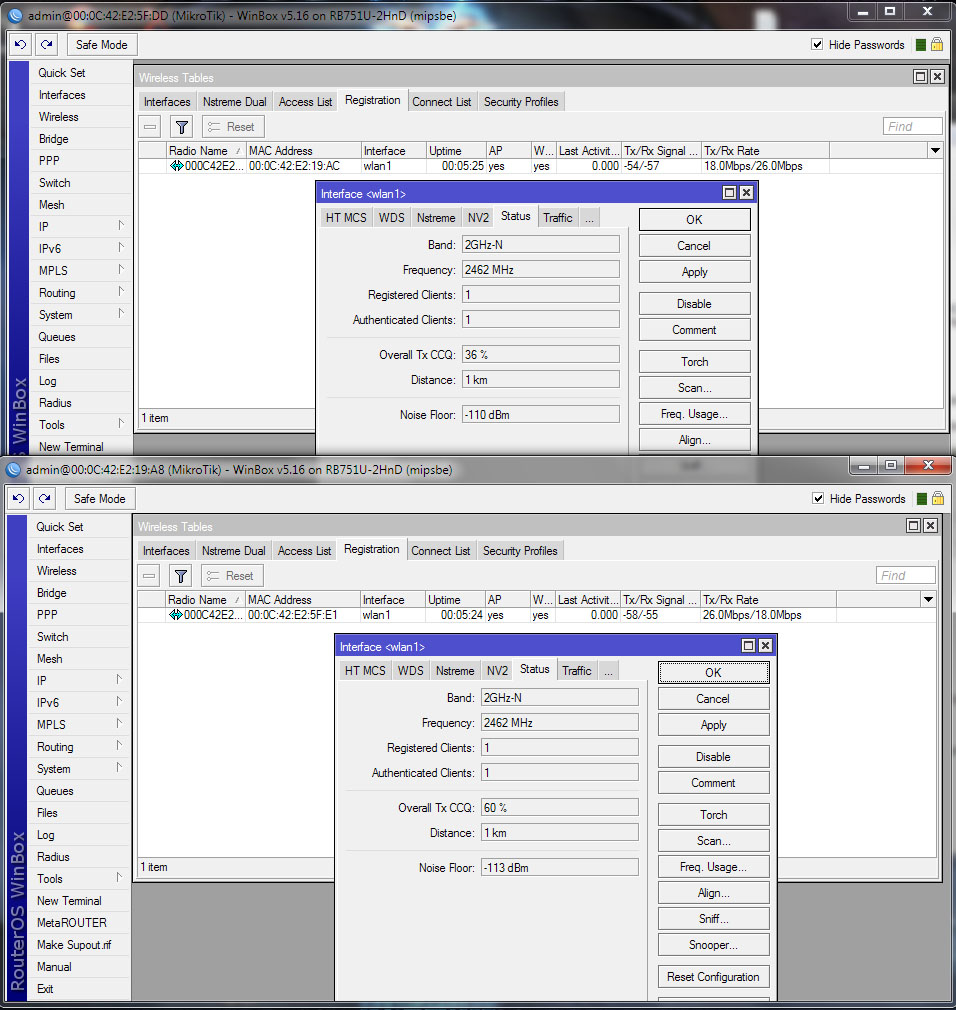Open column dropdown arrow in the top registration table
This screenshot has height=1010, width=956.
[935, 150]
